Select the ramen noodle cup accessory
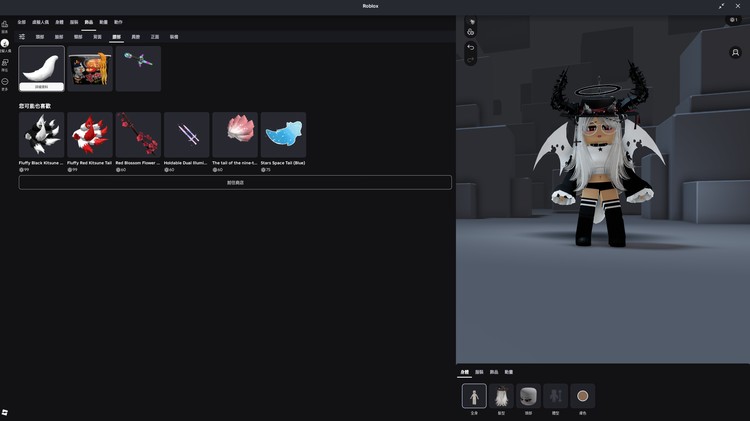The image size is (750, 421). [90, 68]
